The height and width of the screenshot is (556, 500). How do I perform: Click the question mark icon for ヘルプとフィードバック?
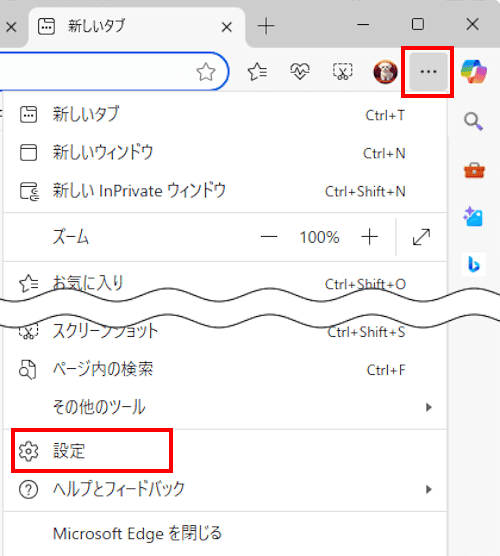coord(28,489)
